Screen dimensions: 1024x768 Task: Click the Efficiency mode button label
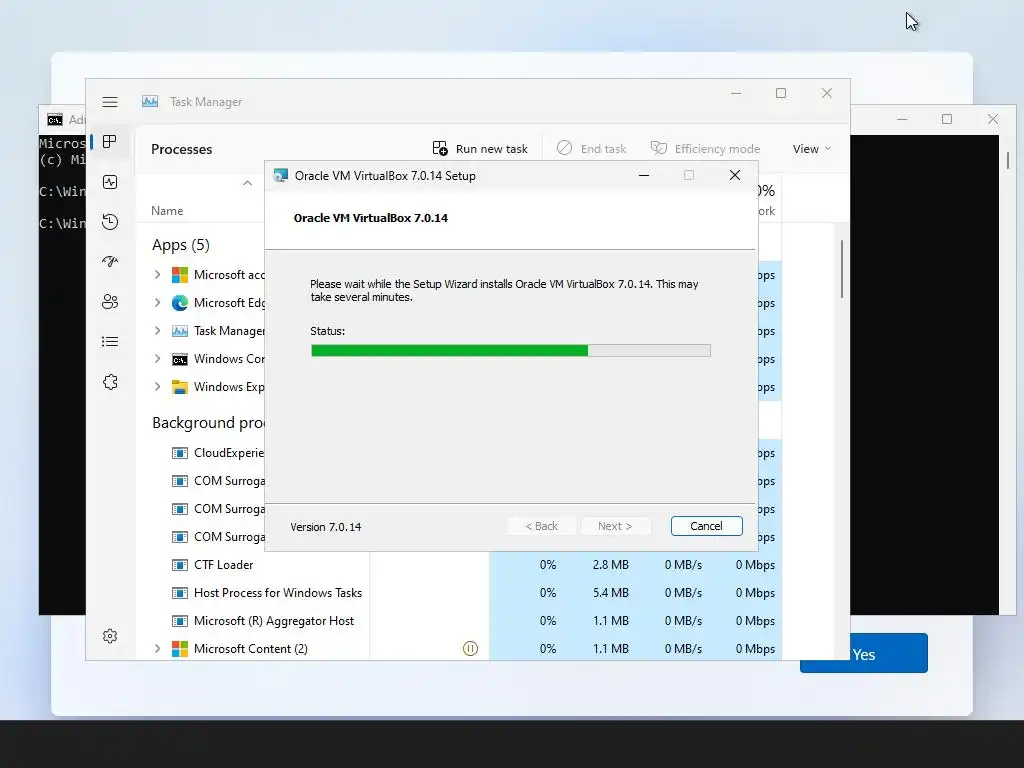coord(717,149)
